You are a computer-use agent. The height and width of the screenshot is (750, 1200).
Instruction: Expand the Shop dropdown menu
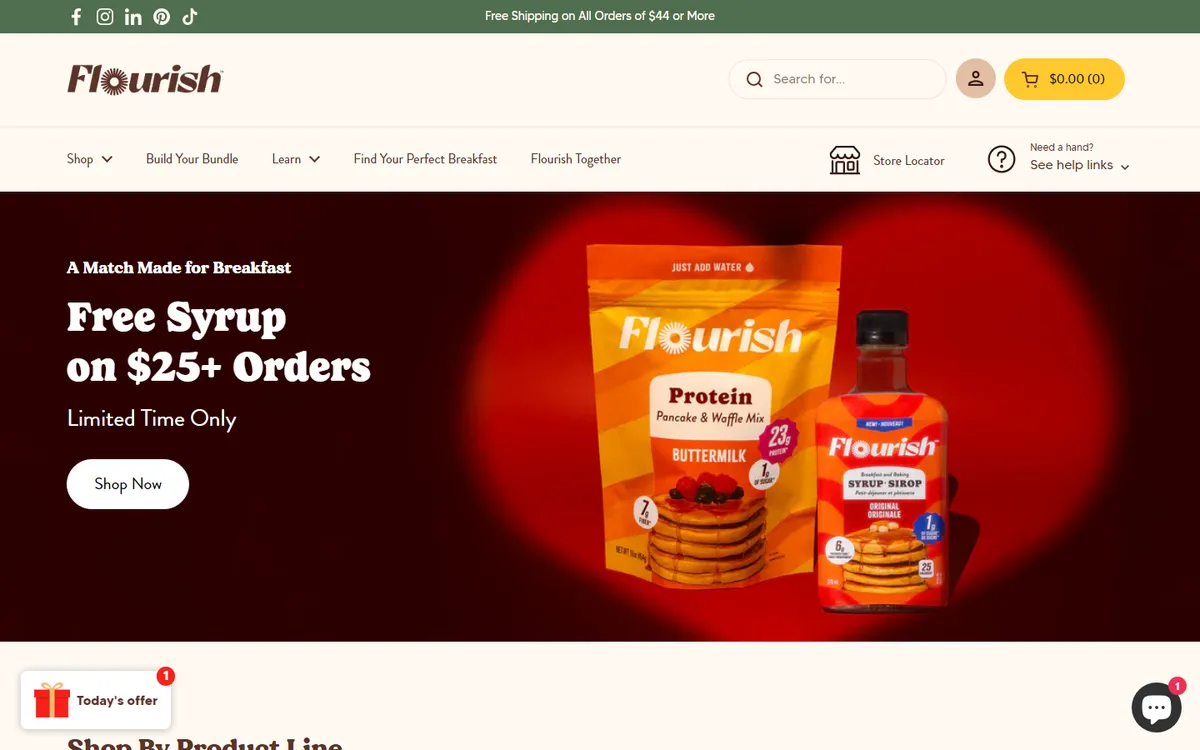(x=90, y=159)
